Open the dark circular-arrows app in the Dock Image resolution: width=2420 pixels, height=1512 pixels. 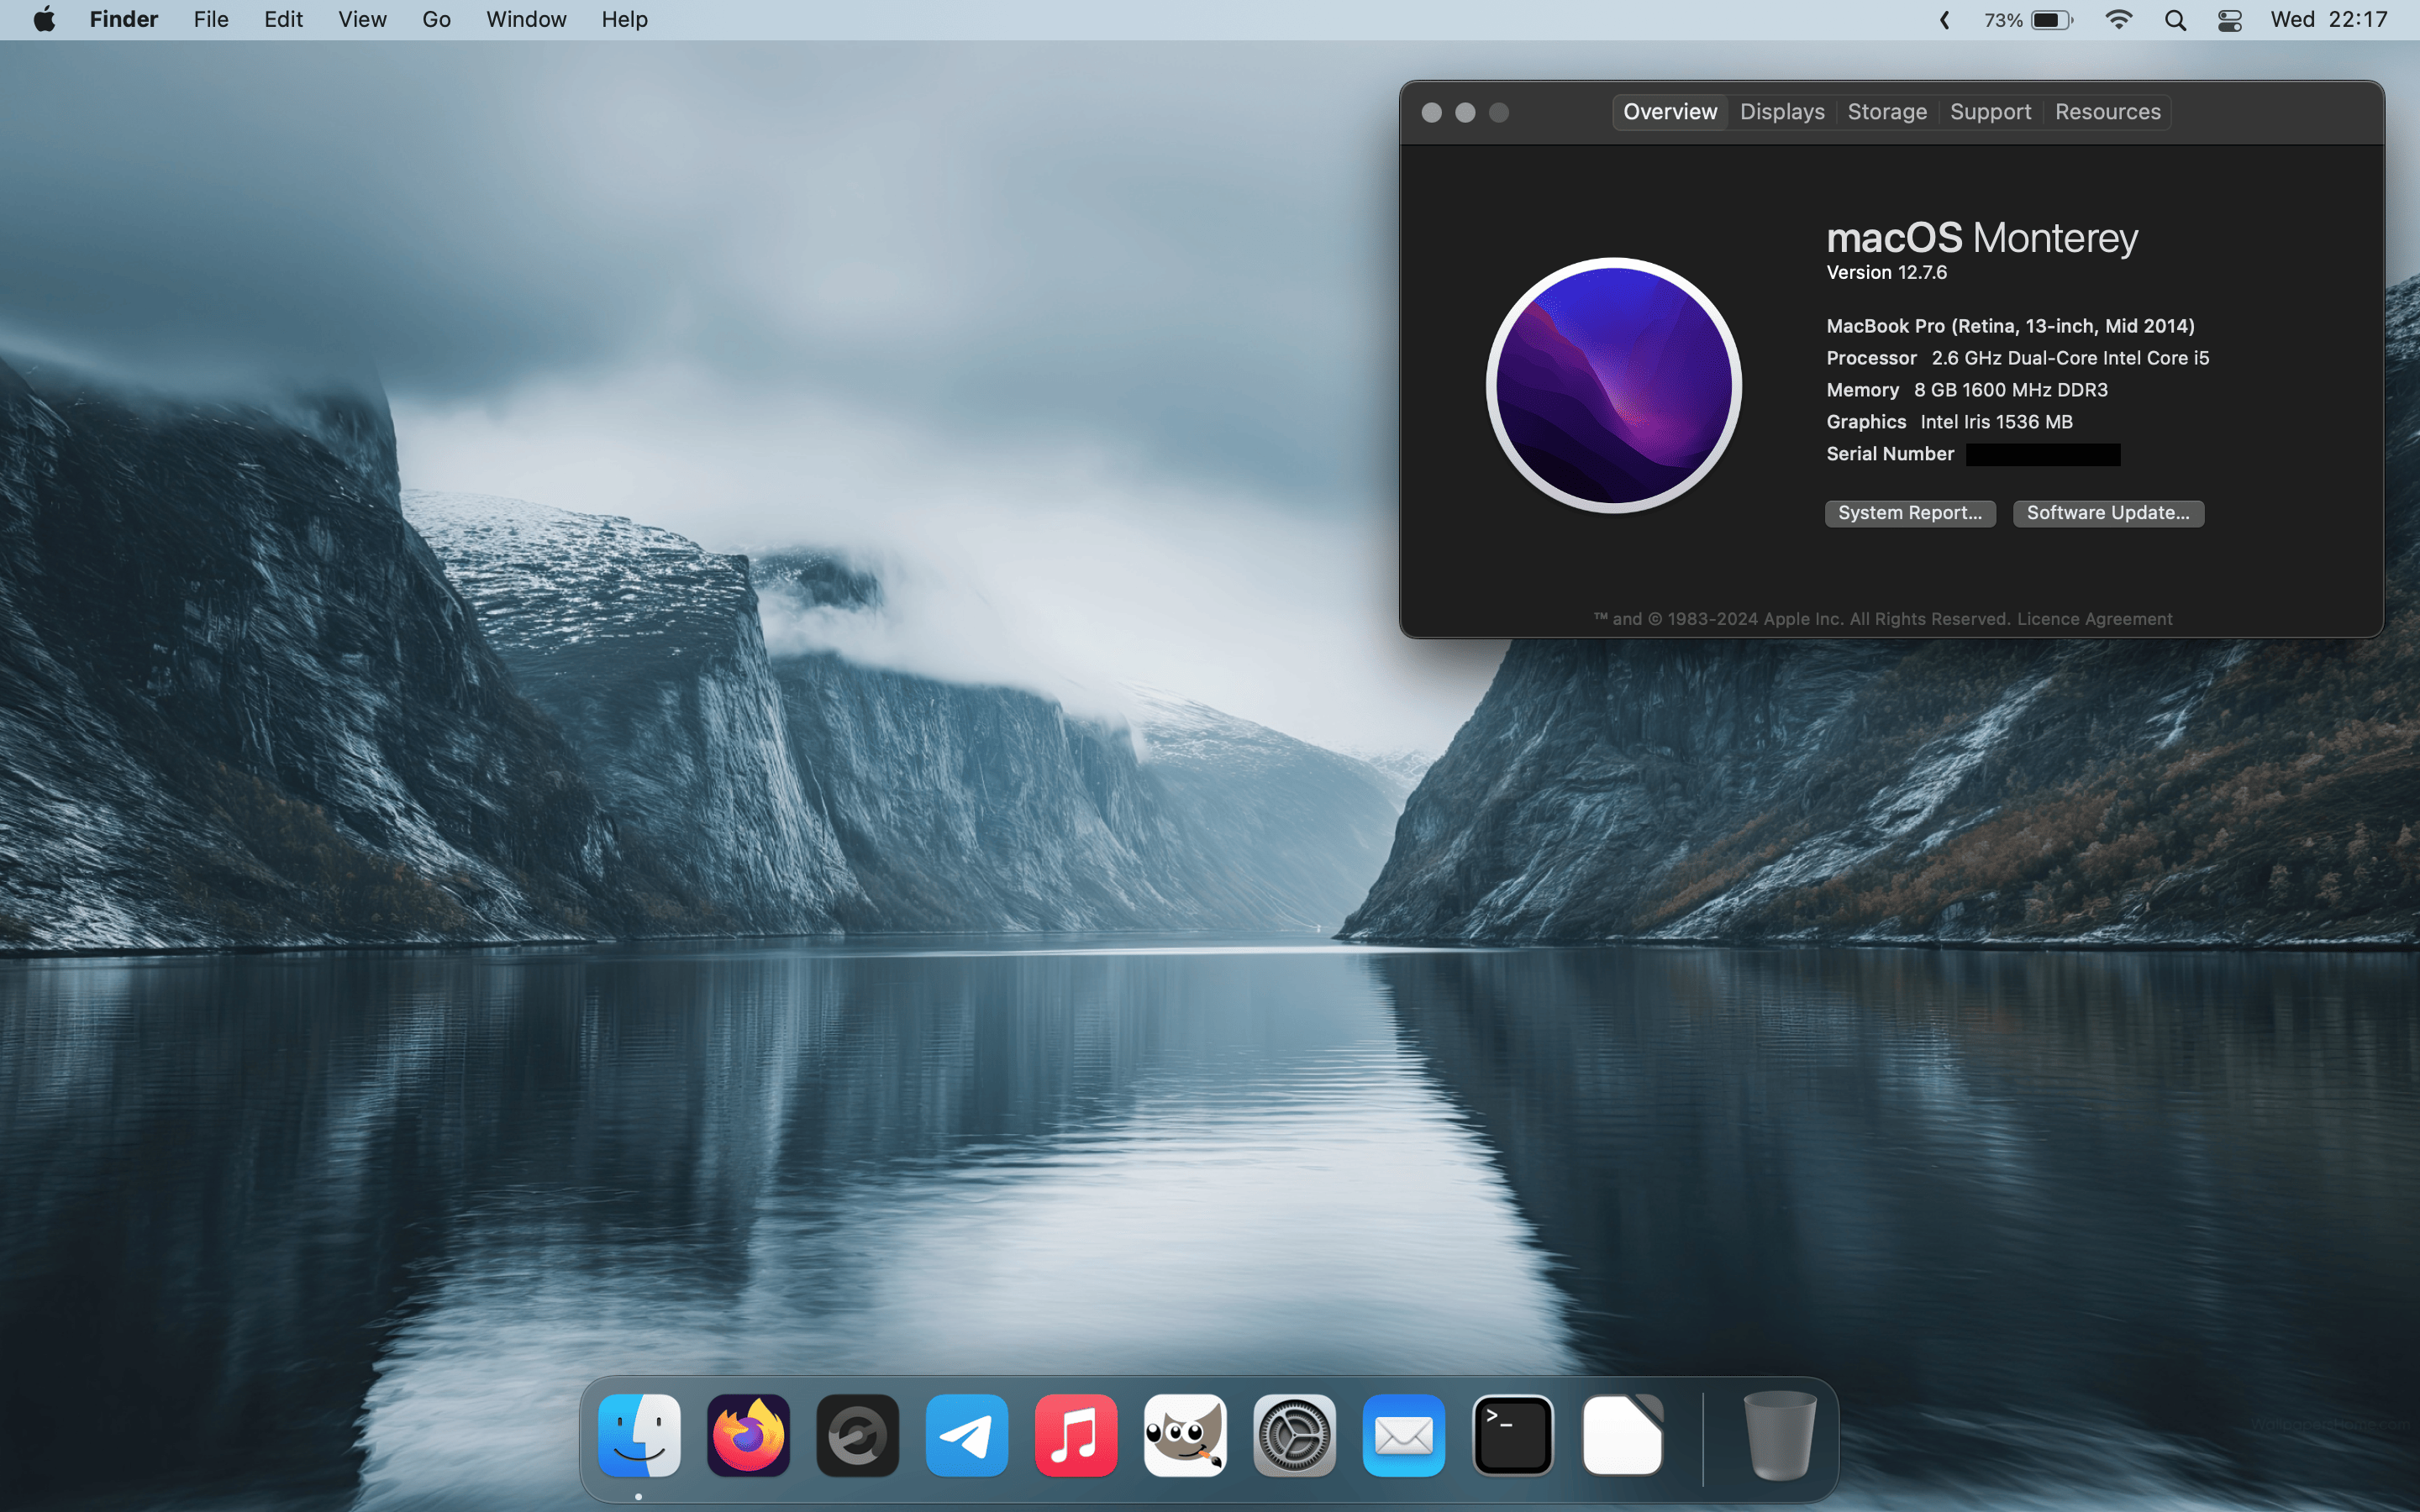tap(857, 1435)
